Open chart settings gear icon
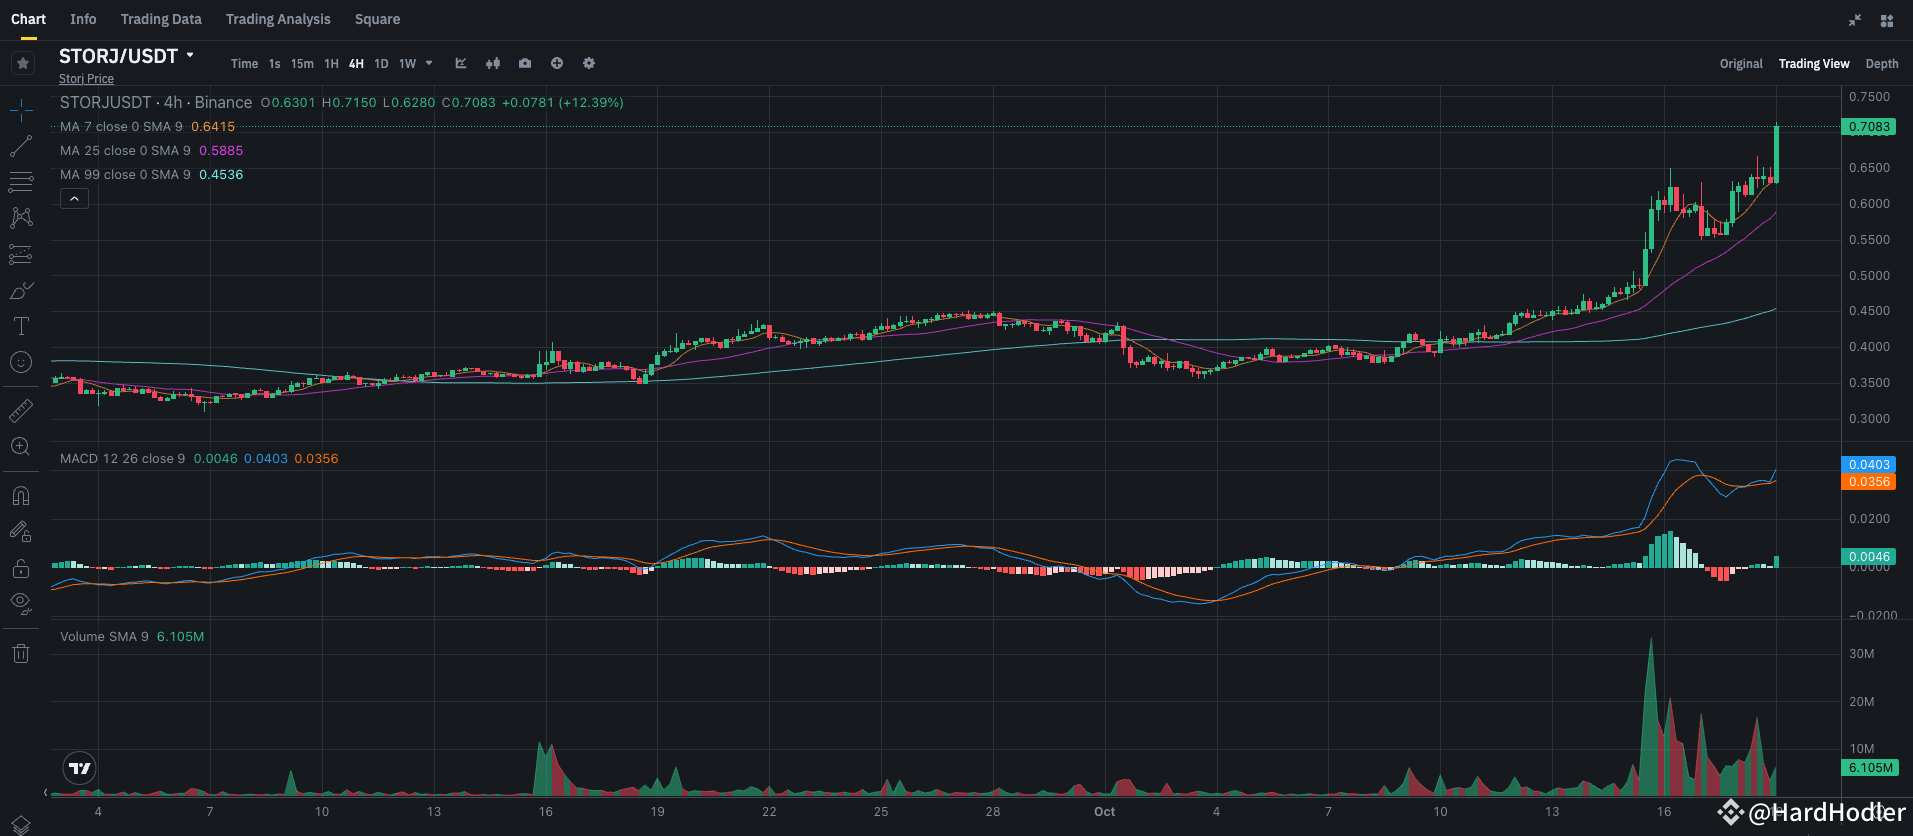 click(589, 63)
